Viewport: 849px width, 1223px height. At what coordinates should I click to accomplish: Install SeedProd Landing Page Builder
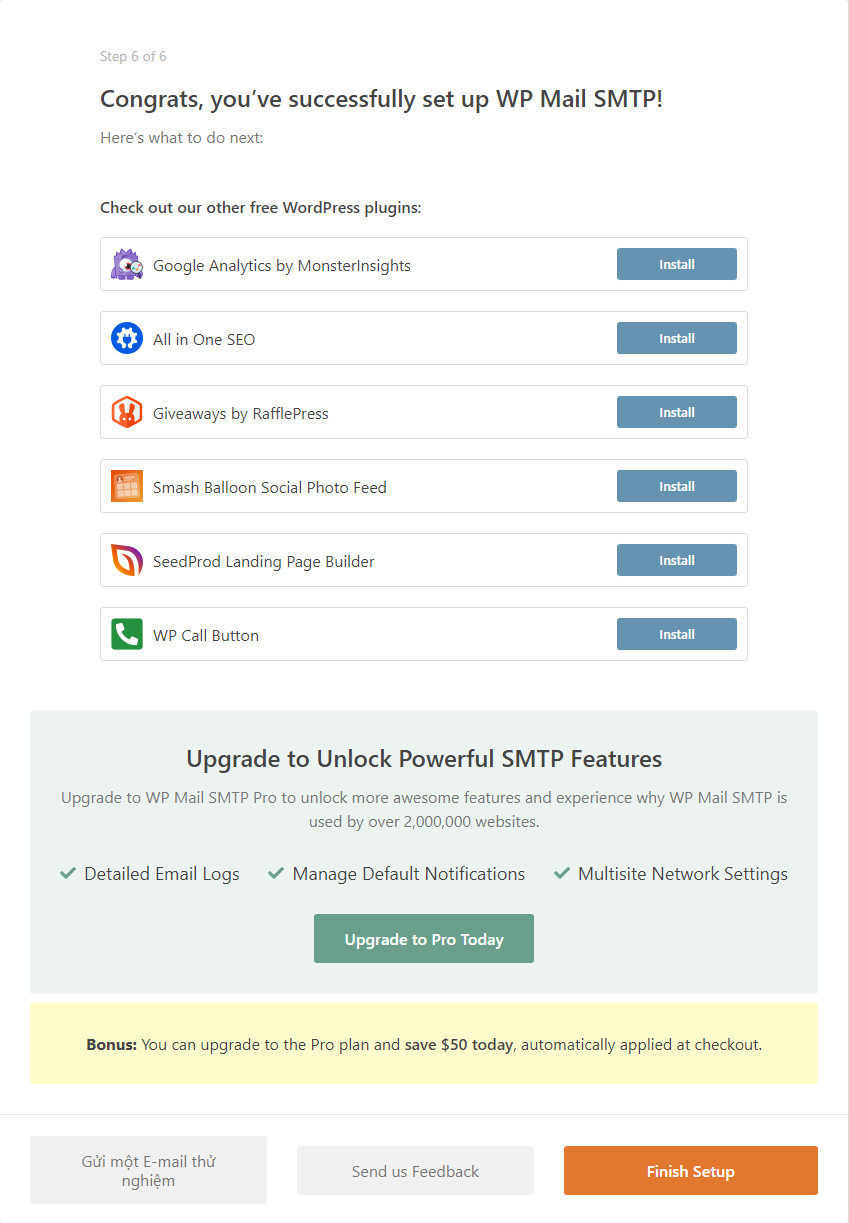click(677, 561)
